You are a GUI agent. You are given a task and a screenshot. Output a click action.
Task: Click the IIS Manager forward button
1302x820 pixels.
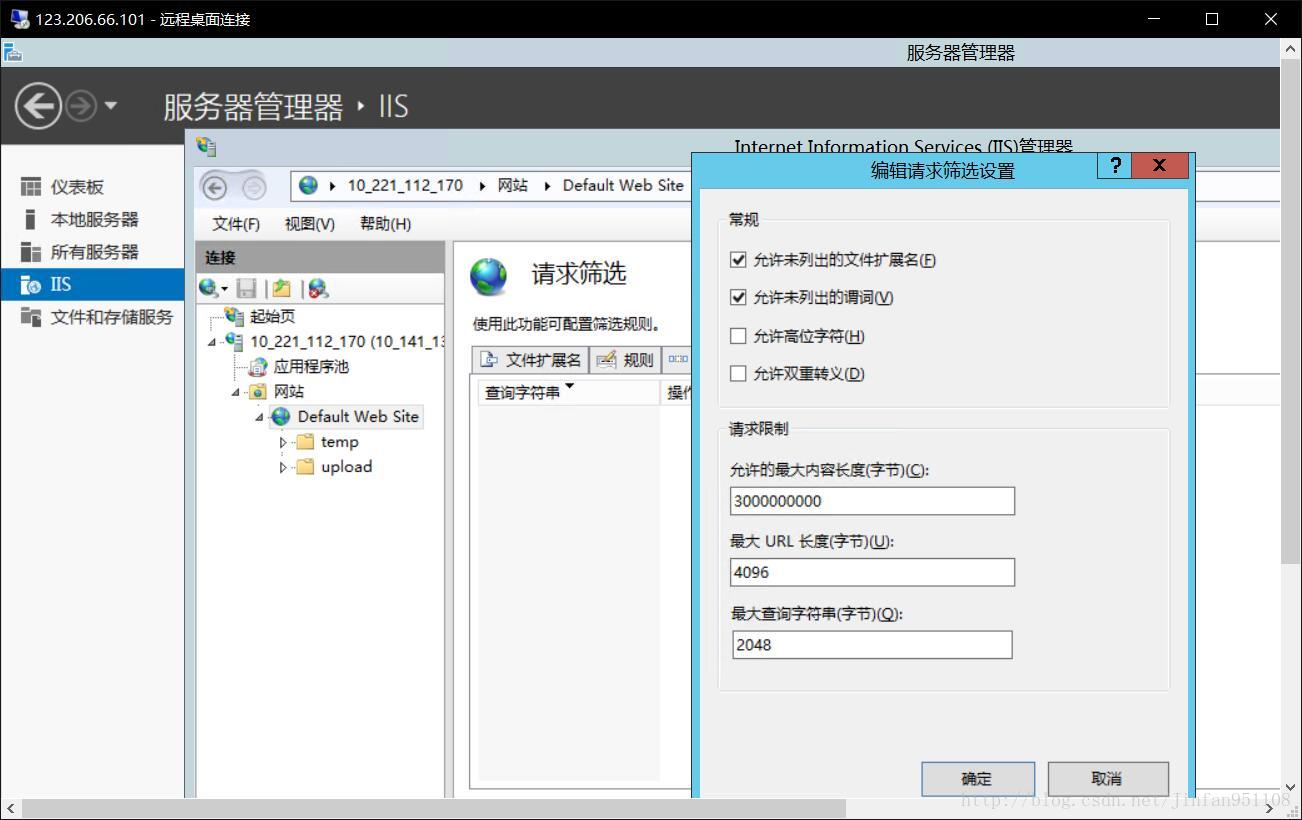tap(254, 187)
